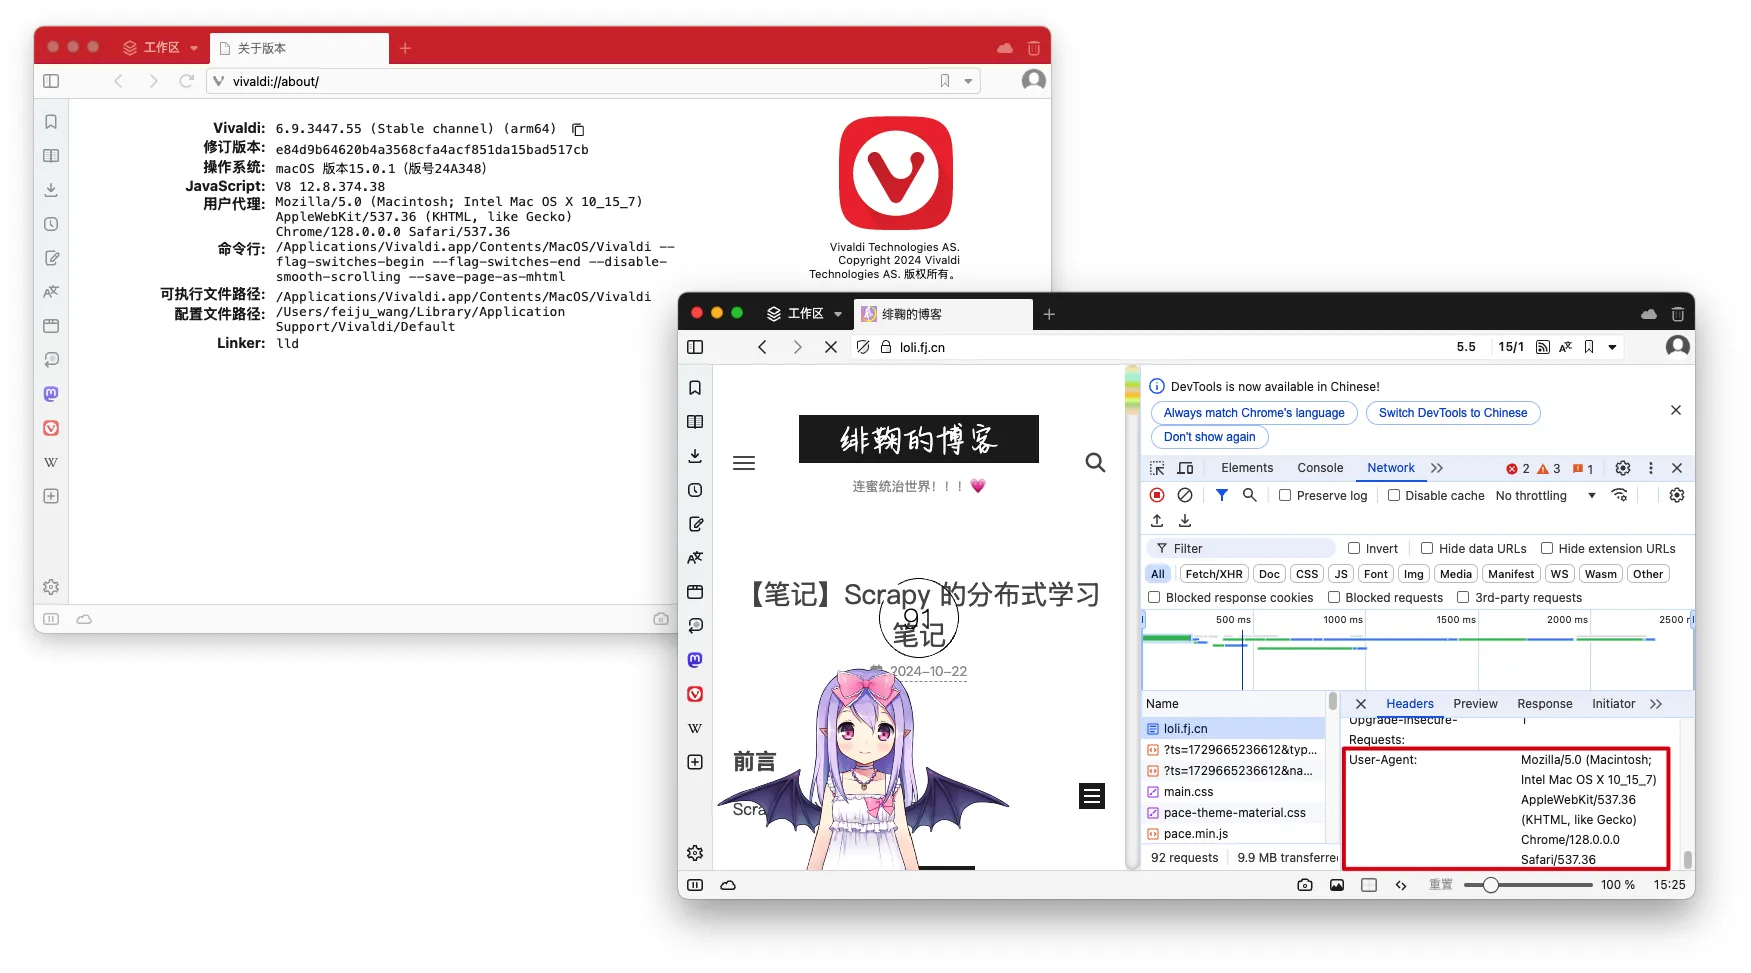Activate the DevTools inspect element picker
The width and height of the screenshot is (1751, 973).
point(1157,468)
